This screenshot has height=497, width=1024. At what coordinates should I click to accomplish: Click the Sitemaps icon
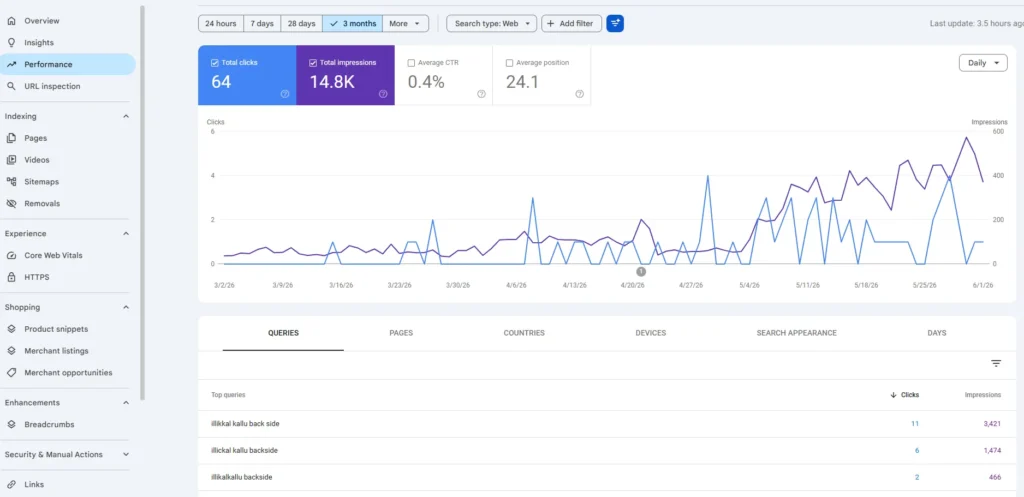pyautogui.click(x=11, y=182)
